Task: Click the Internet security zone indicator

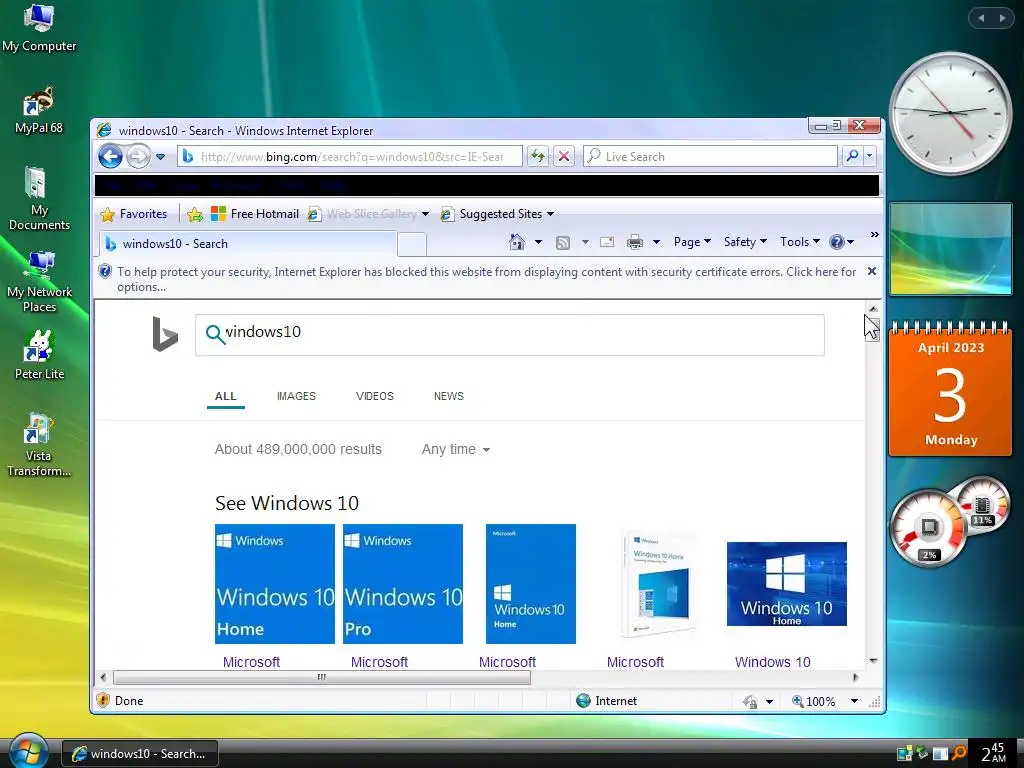Action: click(x=607, y=701)
